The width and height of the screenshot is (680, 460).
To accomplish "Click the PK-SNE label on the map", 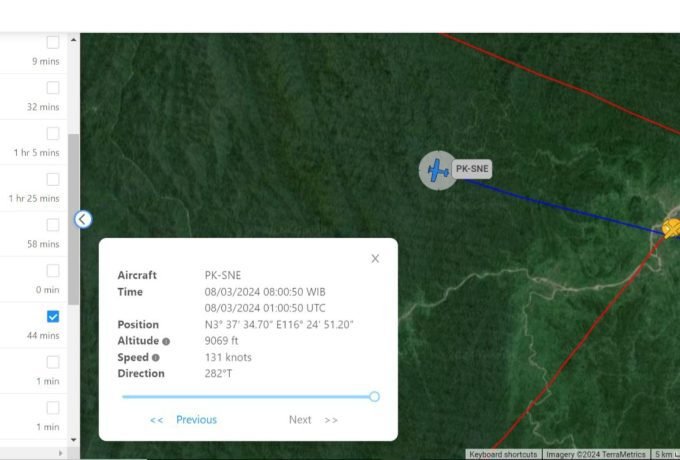I will click(x=472, y=169).
